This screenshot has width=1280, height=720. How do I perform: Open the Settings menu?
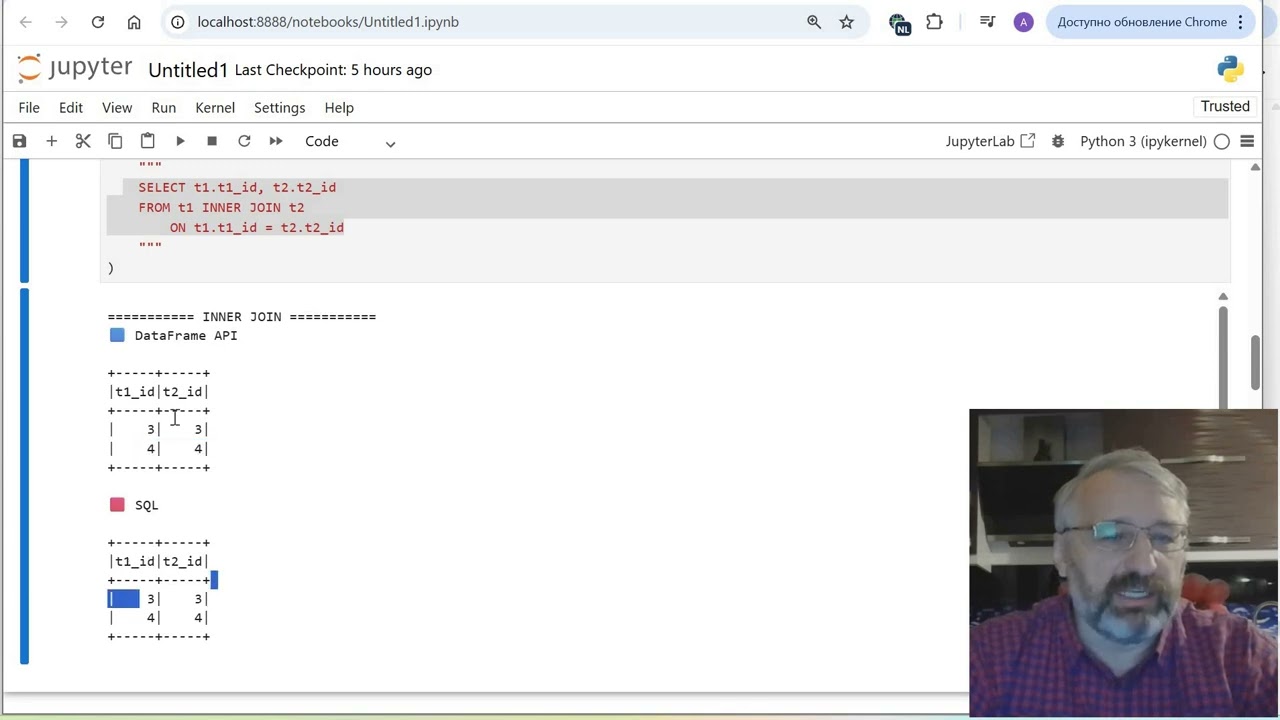point(279,107)
